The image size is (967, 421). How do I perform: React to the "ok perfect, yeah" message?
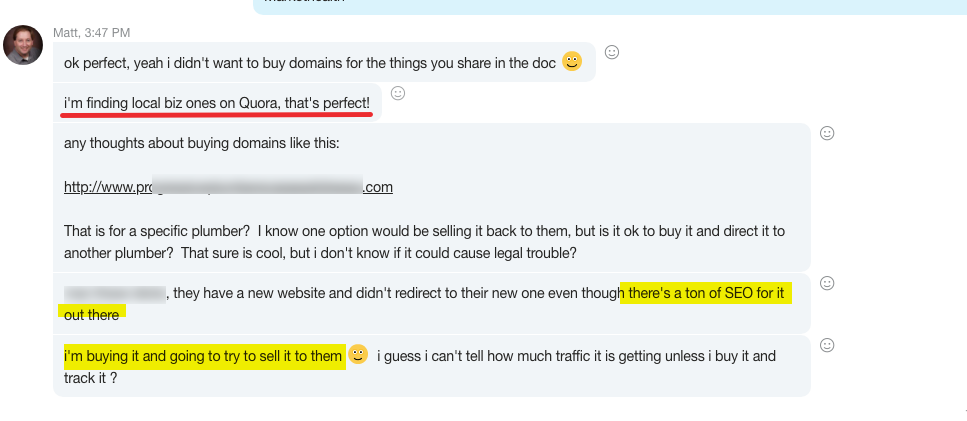612,52
